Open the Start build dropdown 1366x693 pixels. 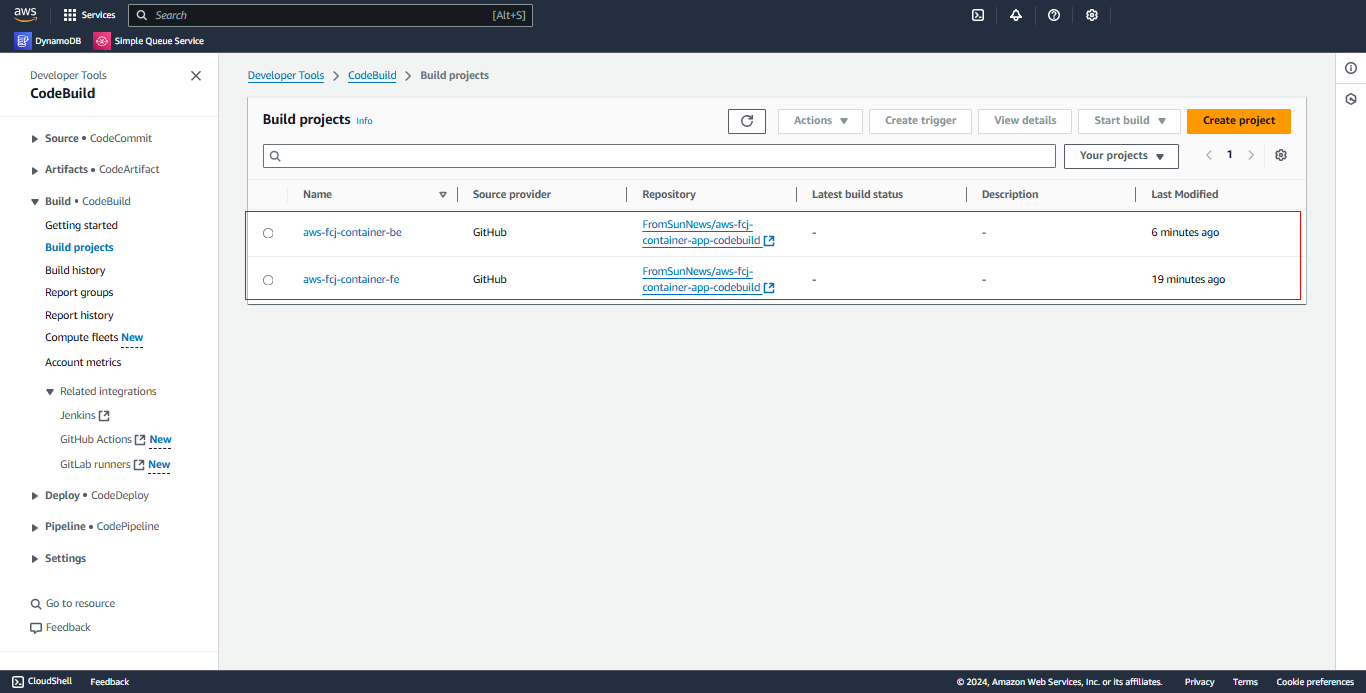pos(1130,121)
